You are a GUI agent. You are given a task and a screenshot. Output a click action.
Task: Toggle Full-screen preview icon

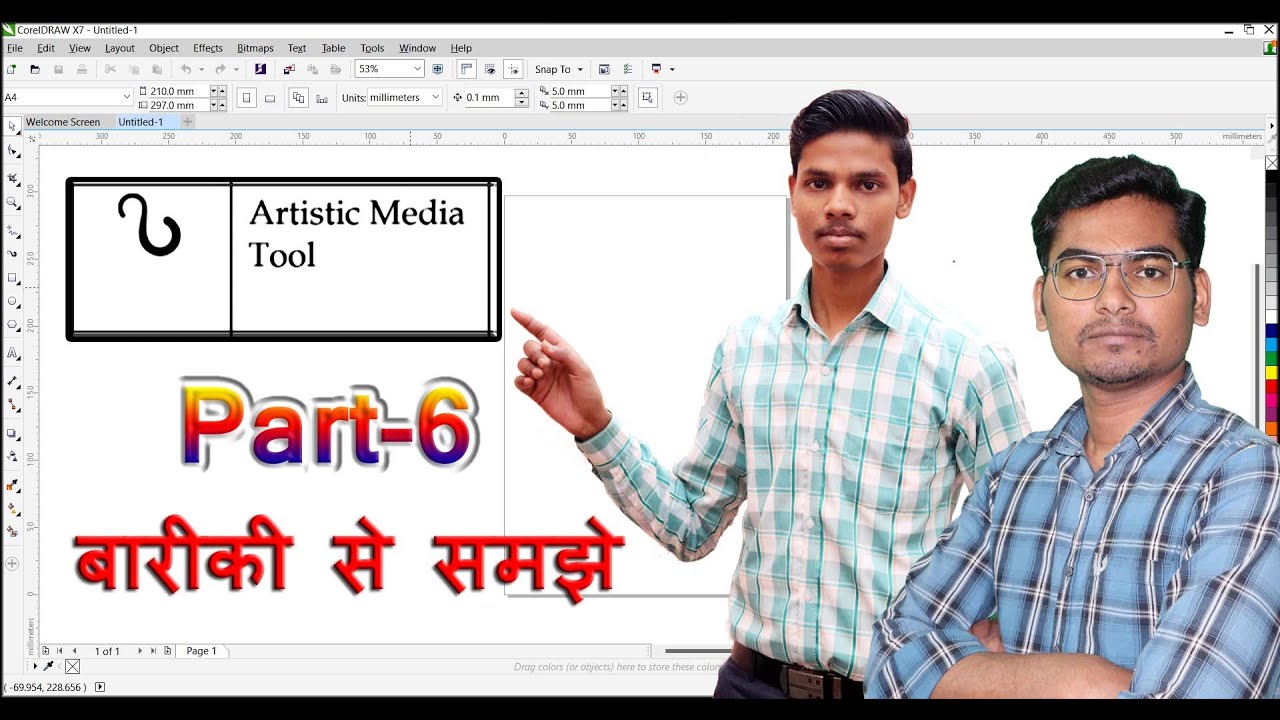(x=438, y=69)
